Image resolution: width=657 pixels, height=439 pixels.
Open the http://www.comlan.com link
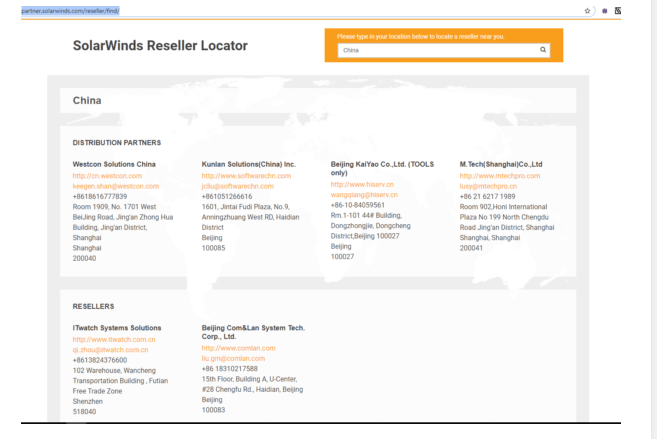(x=238, y=348)
